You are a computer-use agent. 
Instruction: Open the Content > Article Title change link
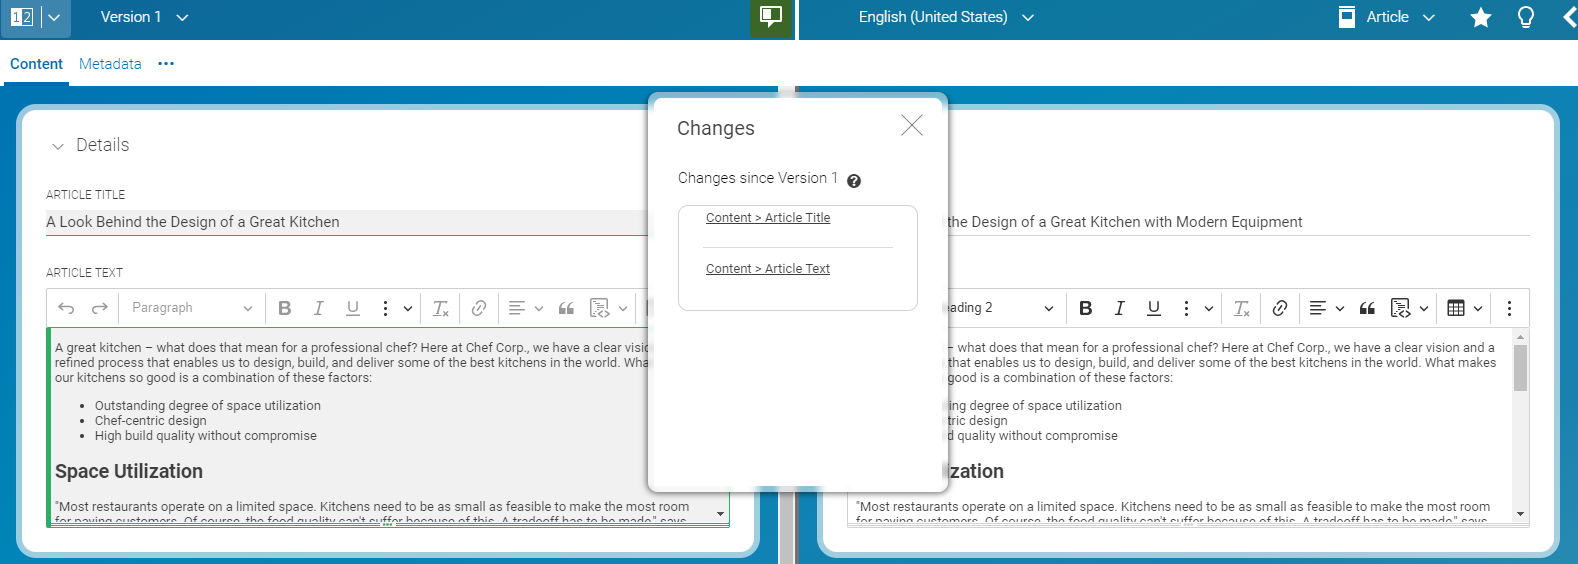[x=767, y=218]
